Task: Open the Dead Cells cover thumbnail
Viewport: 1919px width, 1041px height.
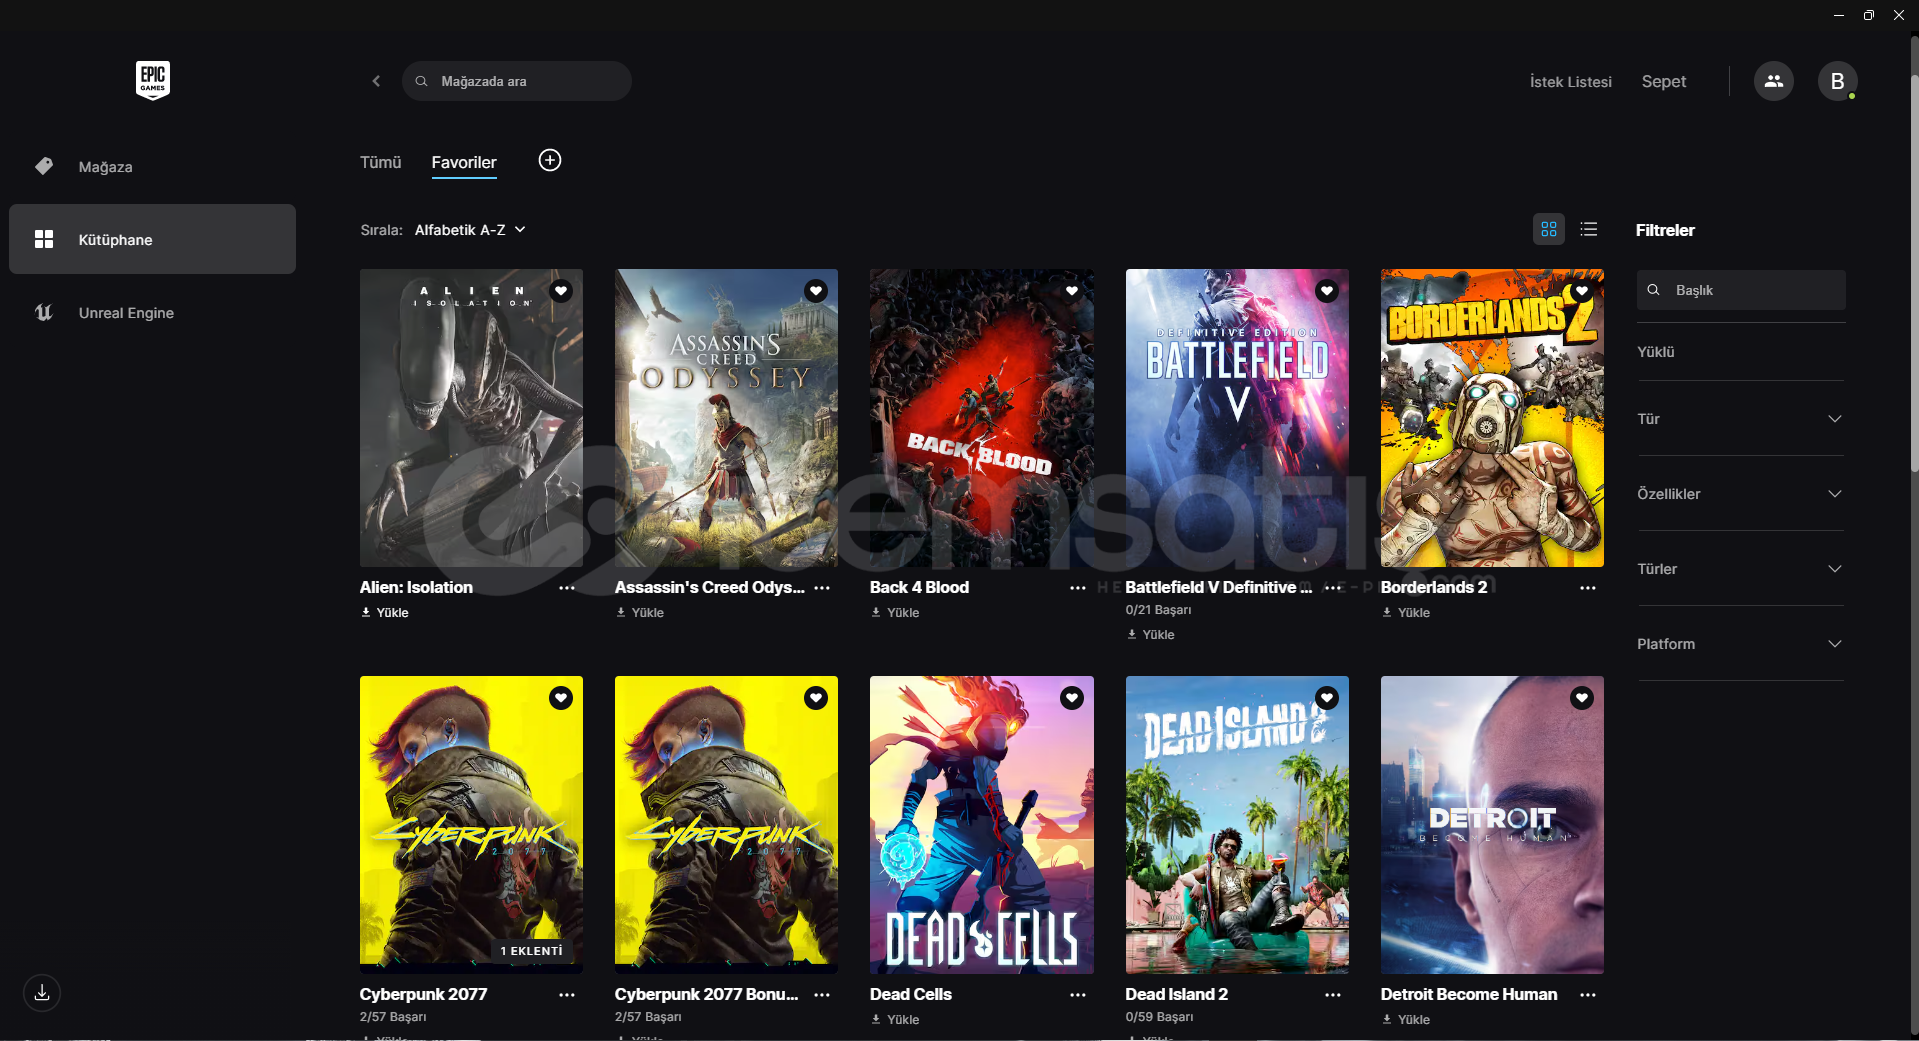Action: (x=981, y=825)
